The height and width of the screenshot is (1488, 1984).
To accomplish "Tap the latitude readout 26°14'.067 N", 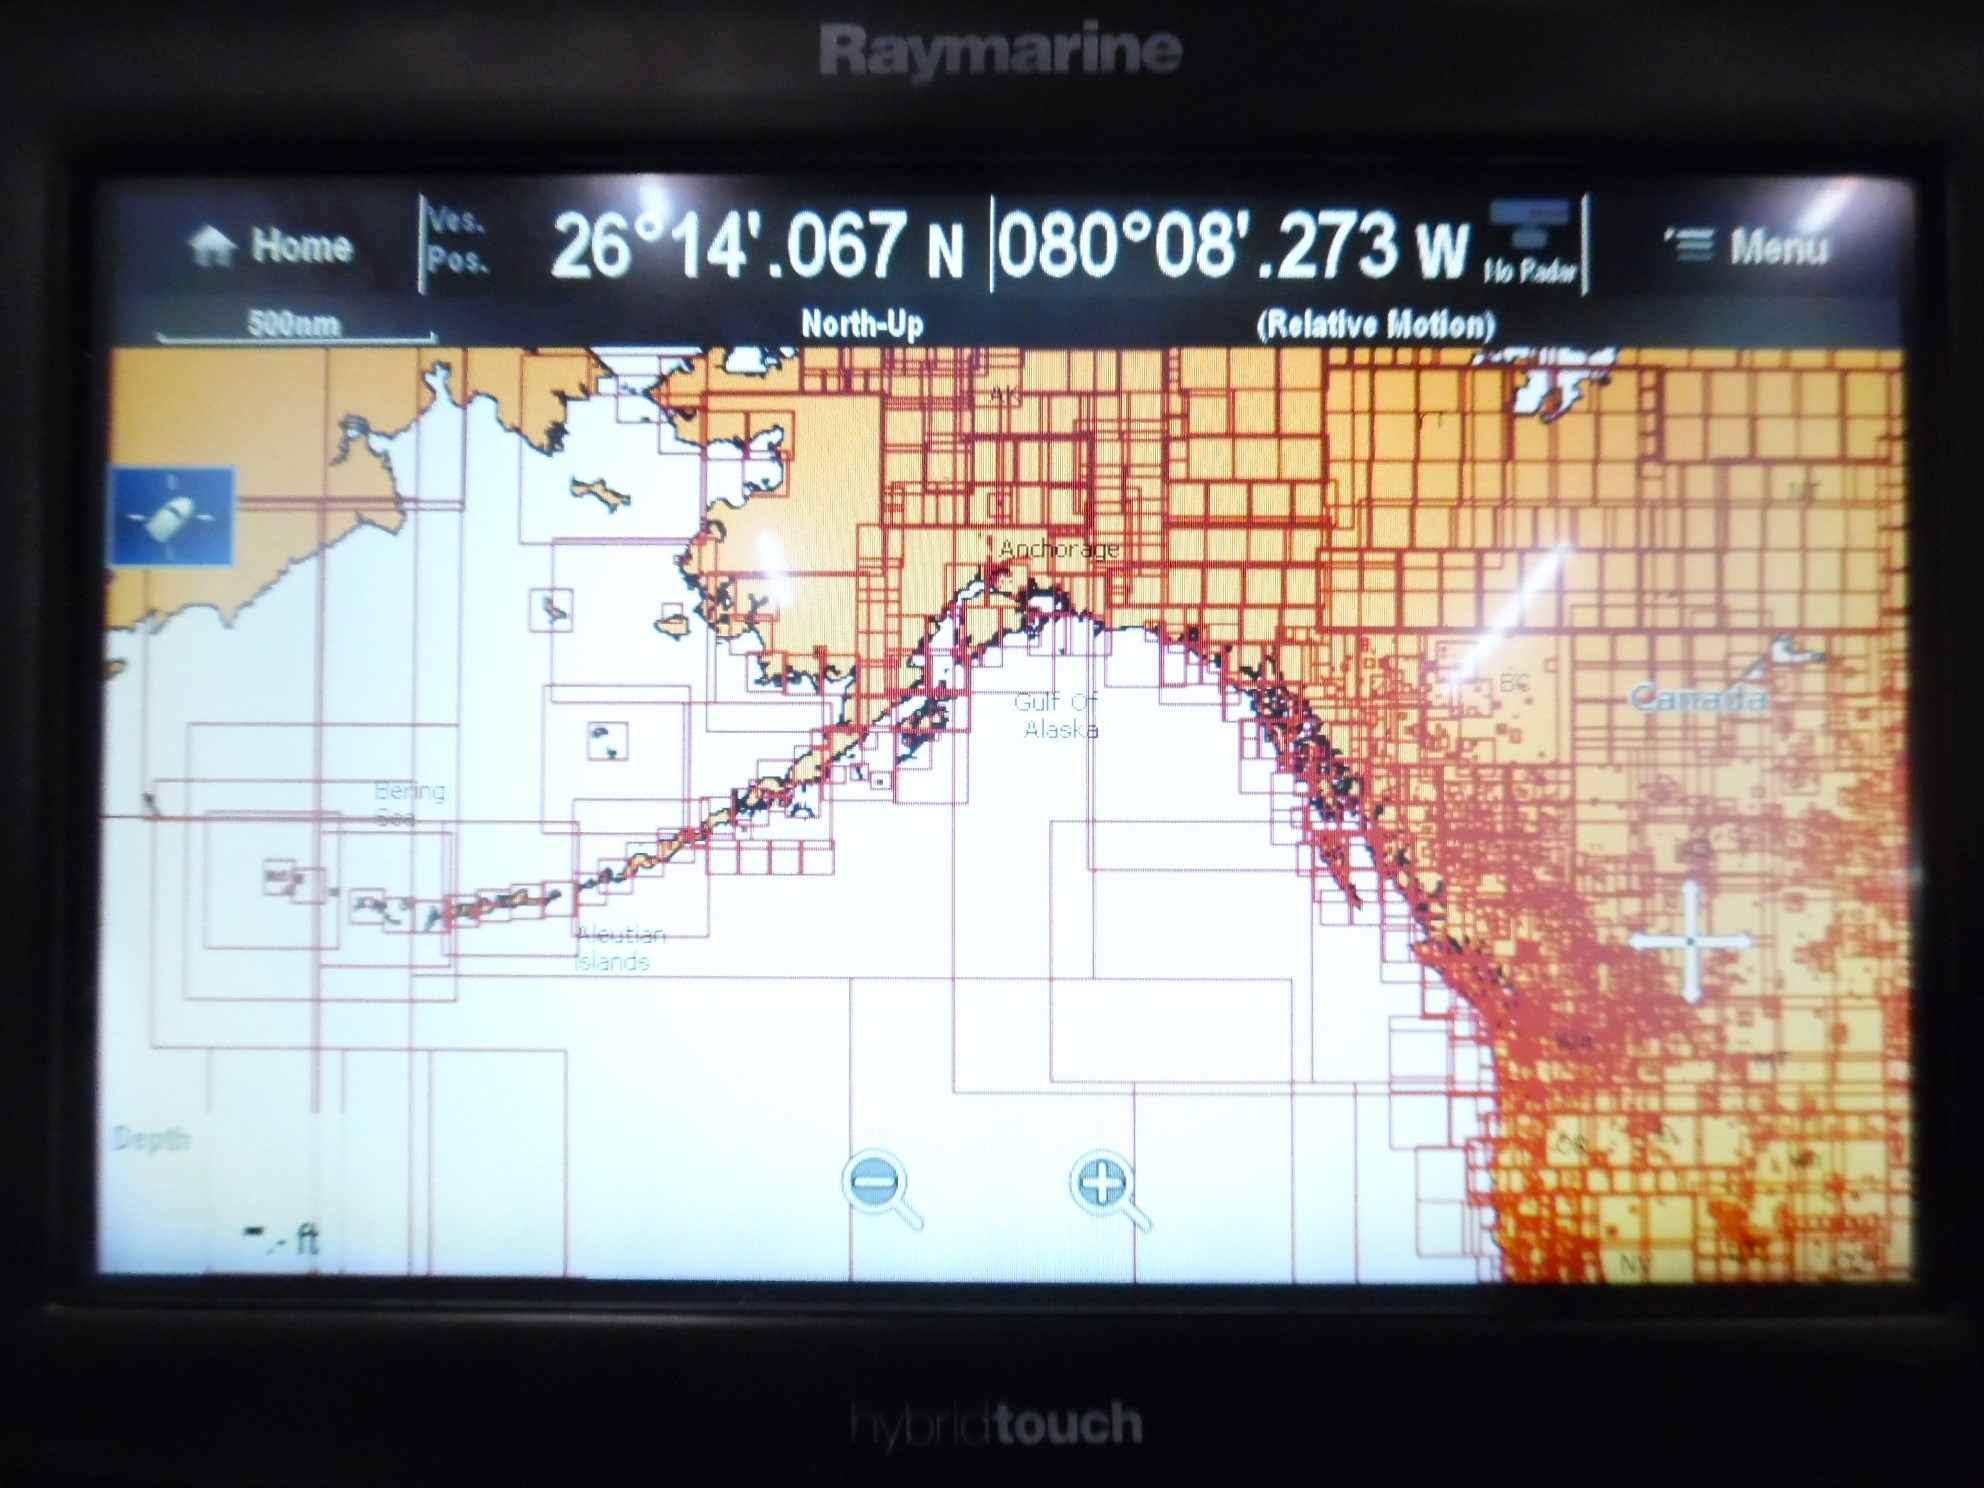I will point(757,246).
